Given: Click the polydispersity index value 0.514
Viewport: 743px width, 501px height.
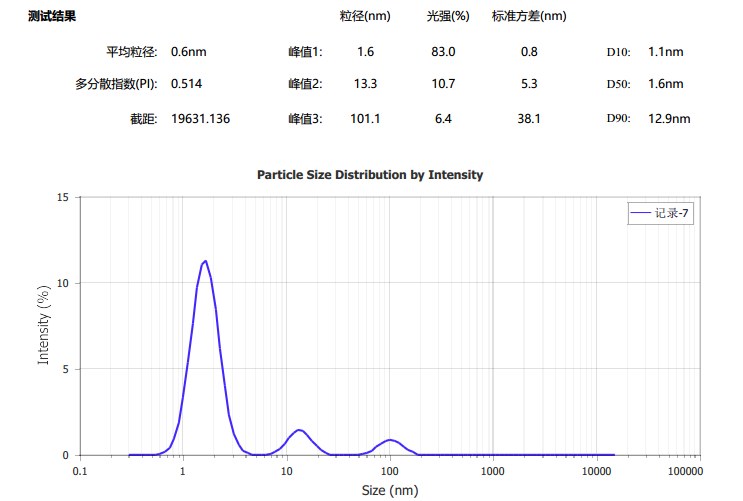Looking at the screenshot, I should [x=186, y=84].
